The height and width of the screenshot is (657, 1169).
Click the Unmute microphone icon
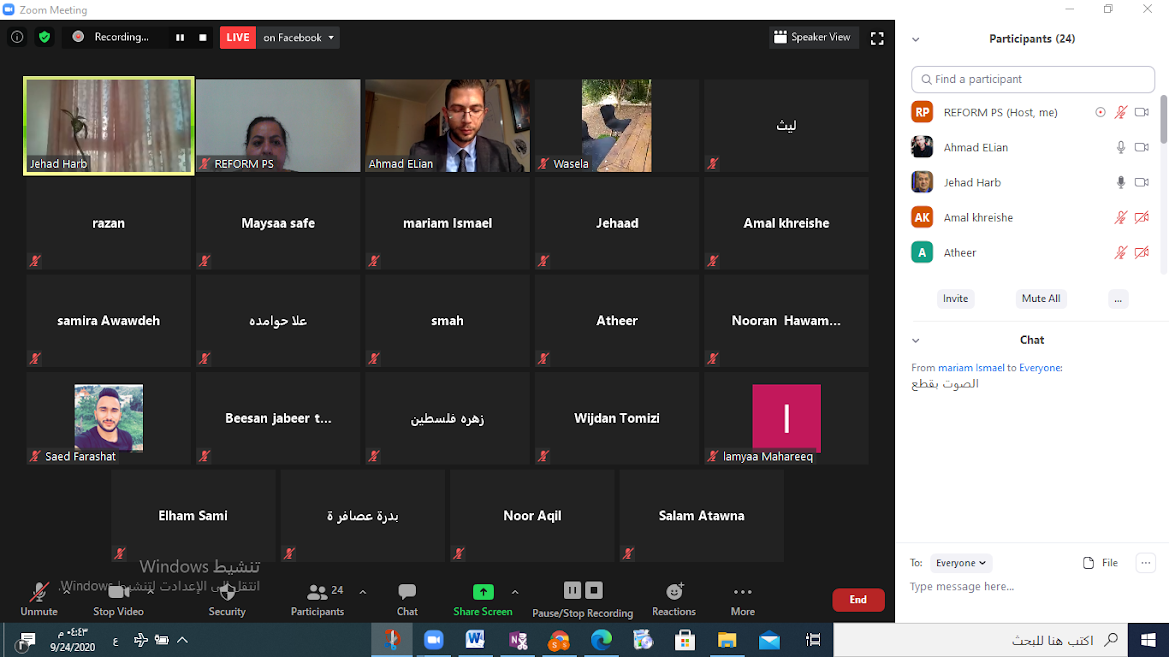click(39, 592)
